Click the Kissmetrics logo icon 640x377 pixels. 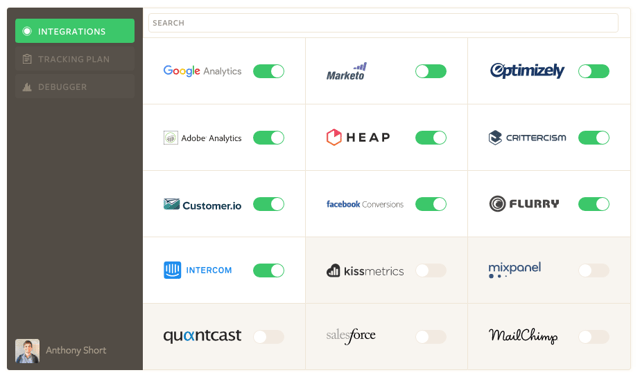coord(333,270)
